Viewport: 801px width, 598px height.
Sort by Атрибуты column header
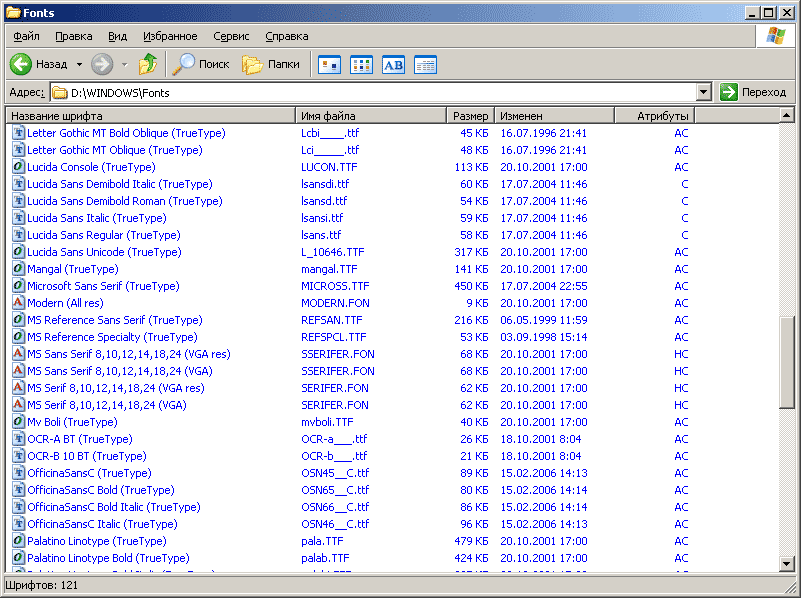tap(654, 116)
